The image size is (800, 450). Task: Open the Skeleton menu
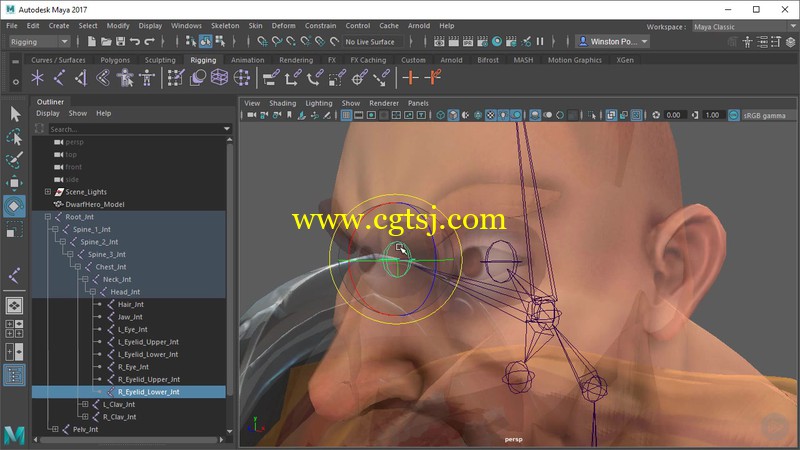[x=225, y=26]
